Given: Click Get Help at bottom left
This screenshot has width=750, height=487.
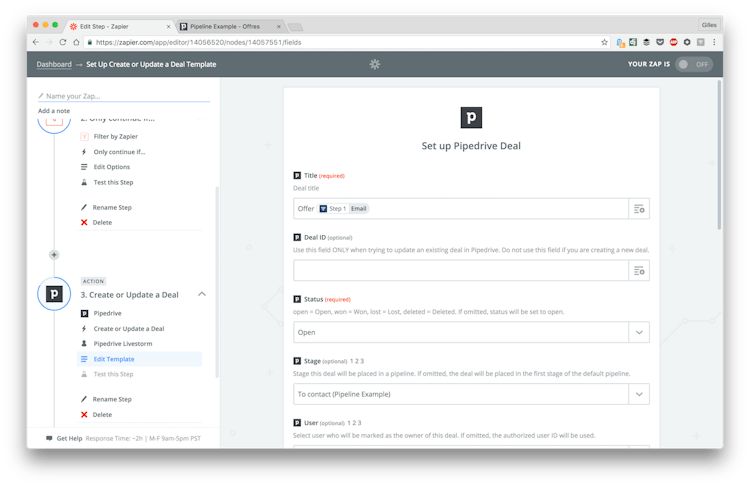Looking at the screenshot, I should tap(69, 438).
